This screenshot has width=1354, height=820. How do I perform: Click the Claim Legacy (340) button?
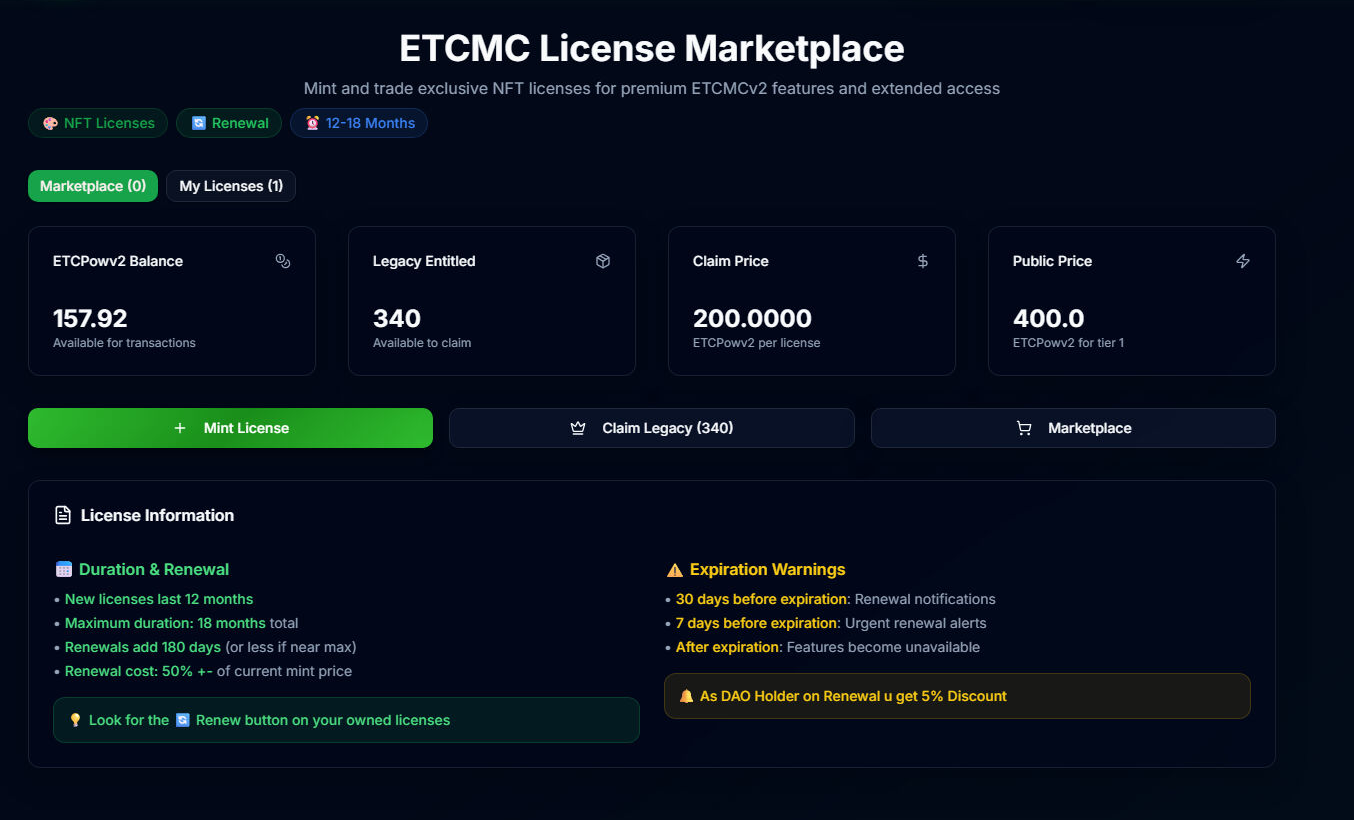(x=651, y=428)
